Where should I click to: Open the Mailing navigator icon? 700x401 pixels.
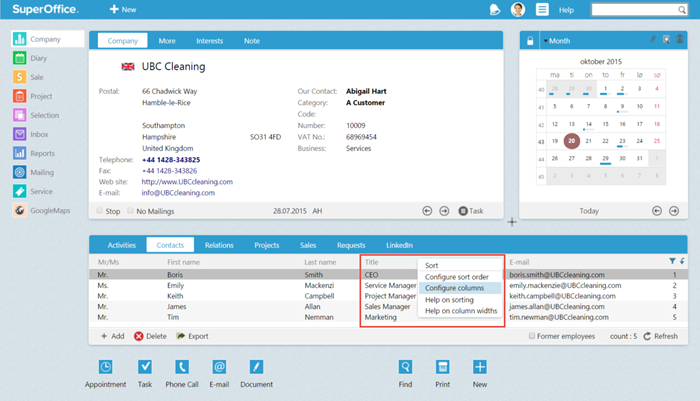[20, 172]
